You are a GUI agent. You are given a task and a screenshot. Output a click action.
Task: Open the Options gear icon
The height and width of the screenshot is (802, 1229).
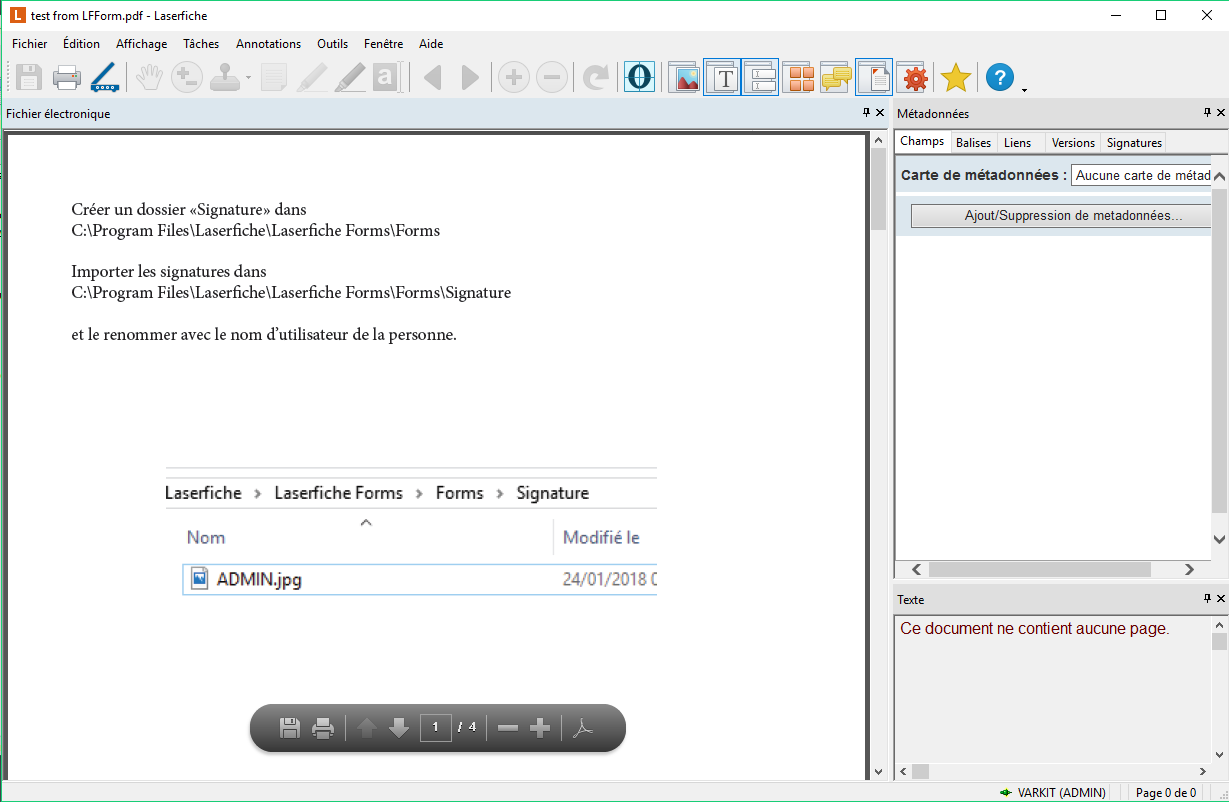tap(913, 77)
